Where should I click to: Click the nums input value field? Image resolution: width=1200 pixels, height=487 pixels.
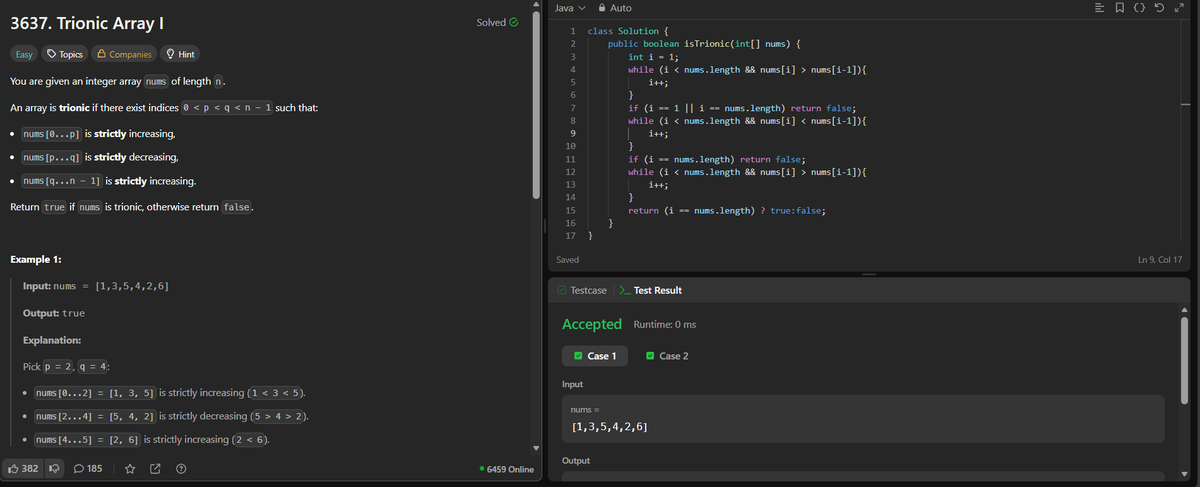(863, 418)
